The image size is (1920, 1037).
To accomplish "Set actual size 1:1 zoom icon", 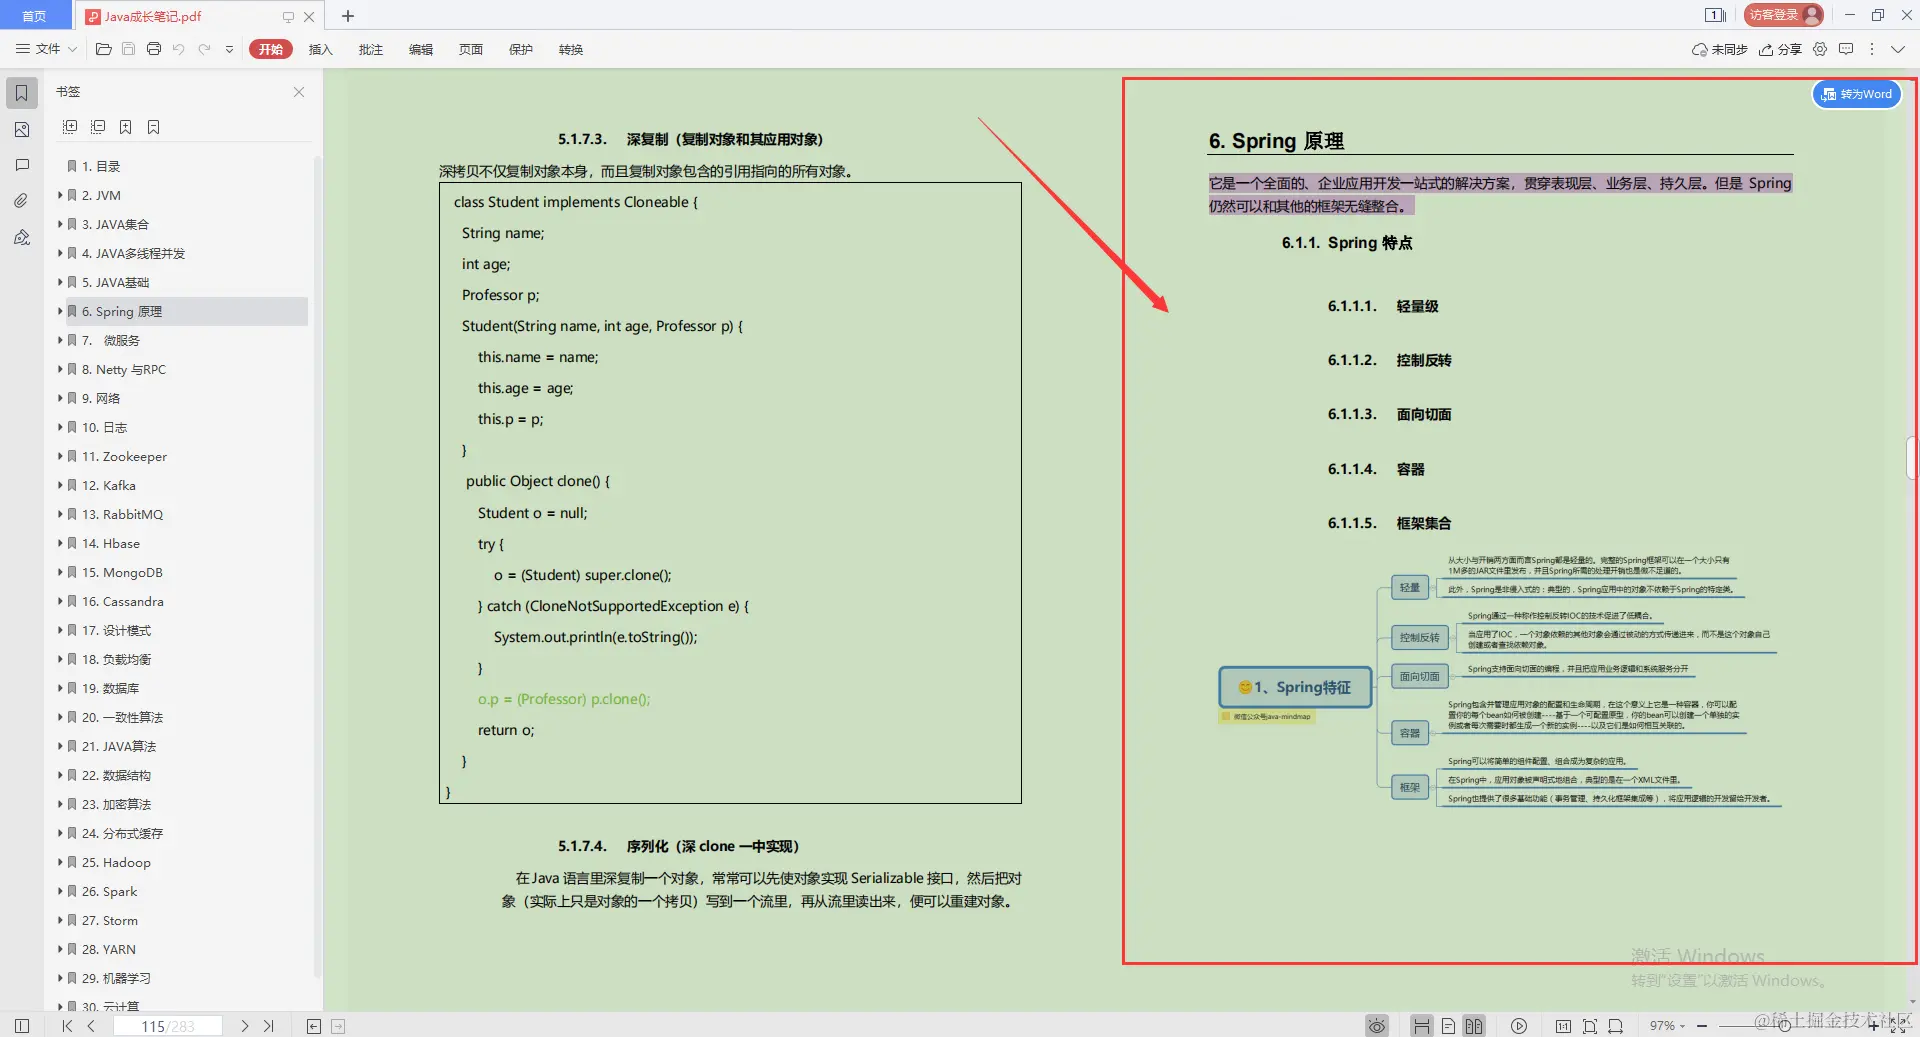I will (x=1563, y=1026).
